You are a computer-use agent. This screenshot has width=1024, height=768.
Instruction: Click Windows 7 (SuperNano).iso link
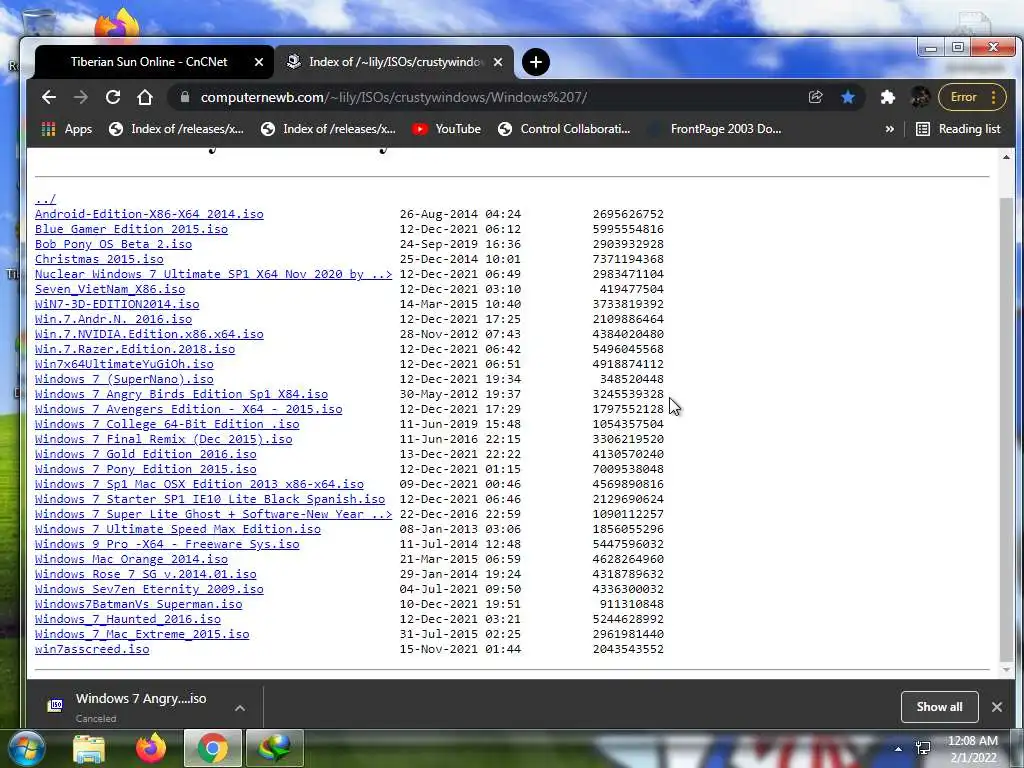124,379
